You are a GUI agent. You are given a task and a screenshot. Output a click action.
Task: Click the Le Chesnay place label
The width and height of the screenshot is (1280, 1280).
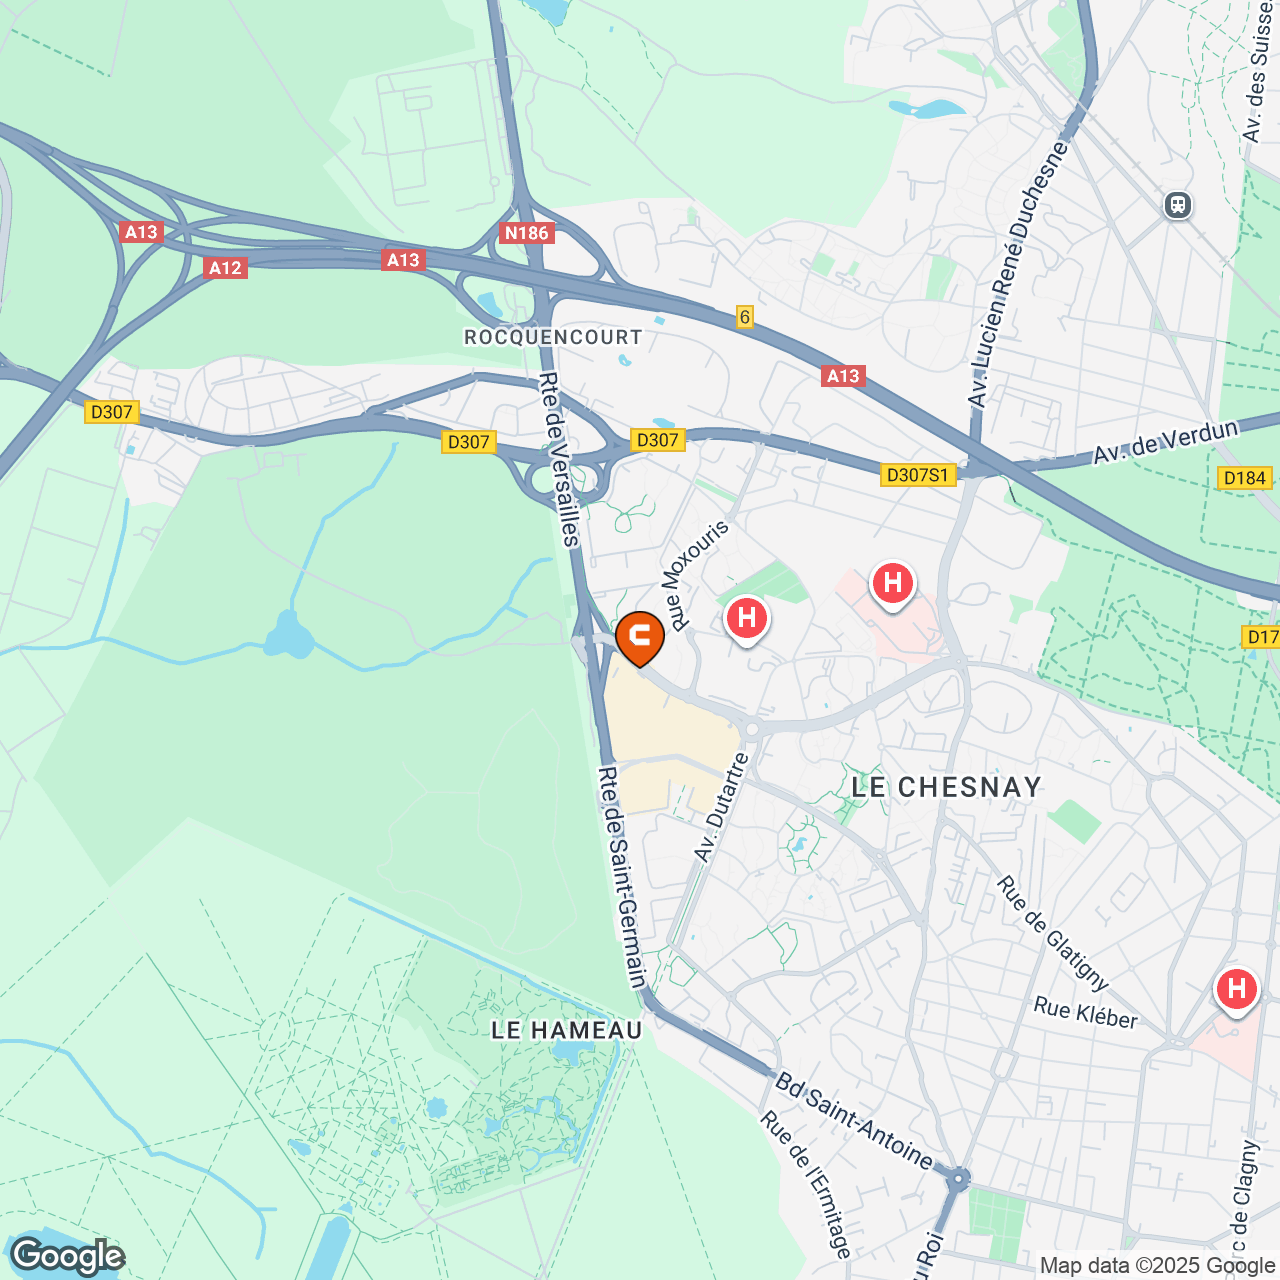947,788
